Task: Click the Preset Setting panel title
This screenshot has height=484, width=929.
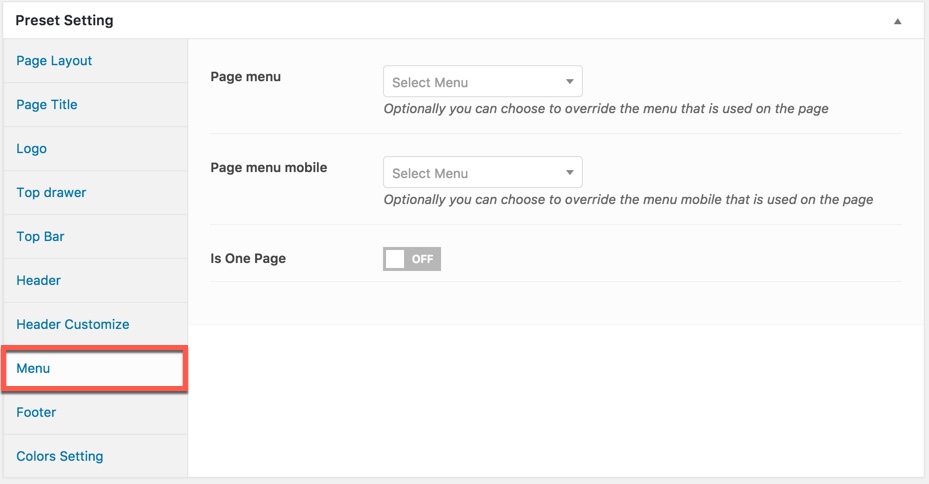Action: [64, 20]
